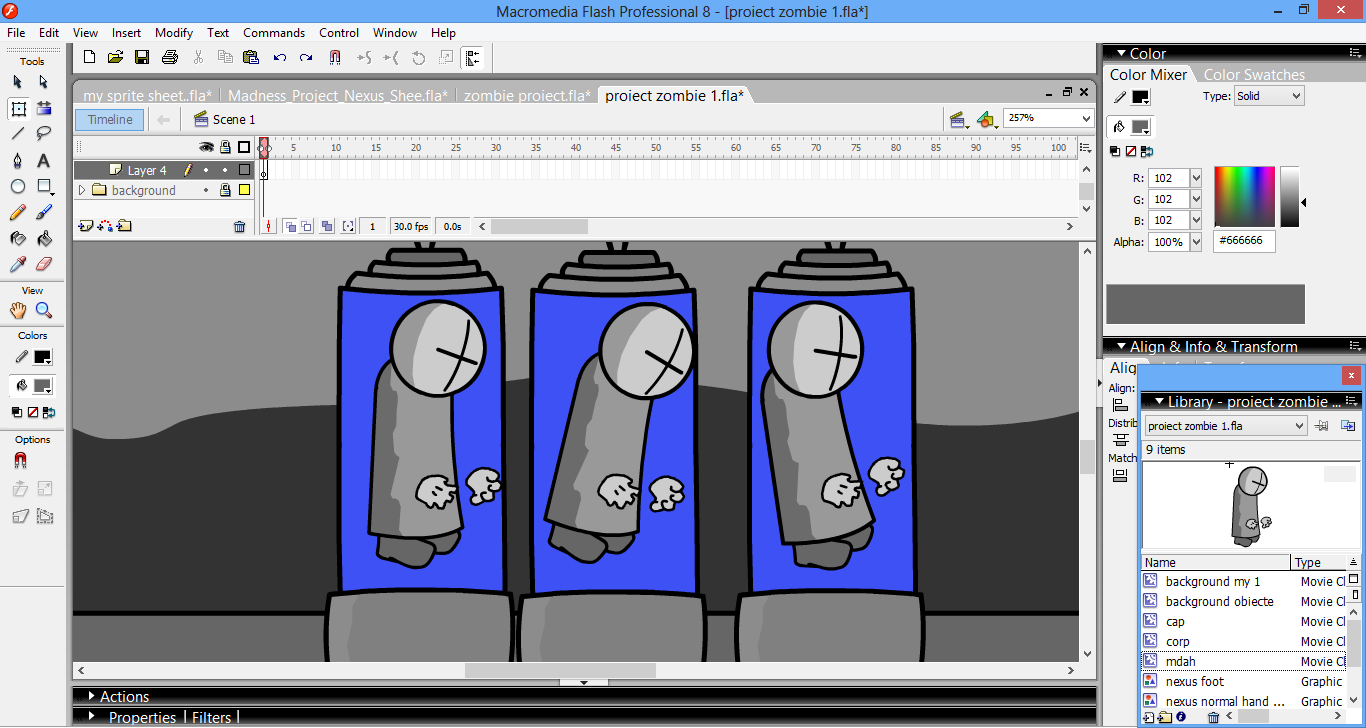The image size is (1366, 728).
Task: Switch to the Color Swatches tab
Action: [x=1254, y=75]
